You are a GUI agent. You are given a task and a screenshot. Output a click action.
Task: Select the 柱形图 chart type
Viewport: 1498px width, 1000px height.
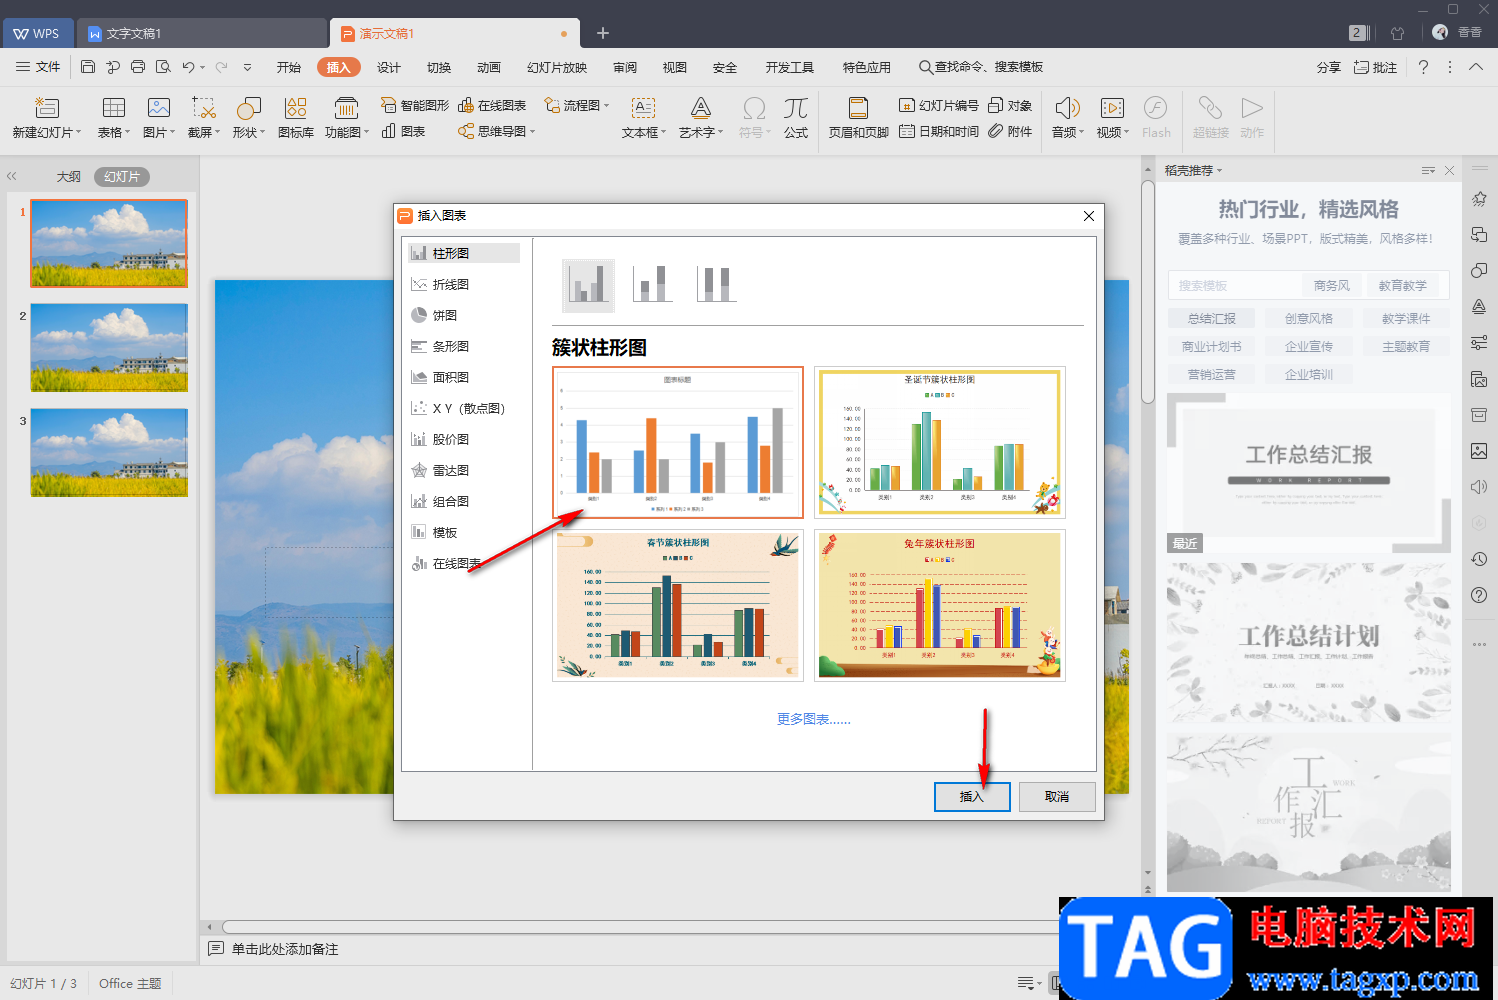[463, 253]
